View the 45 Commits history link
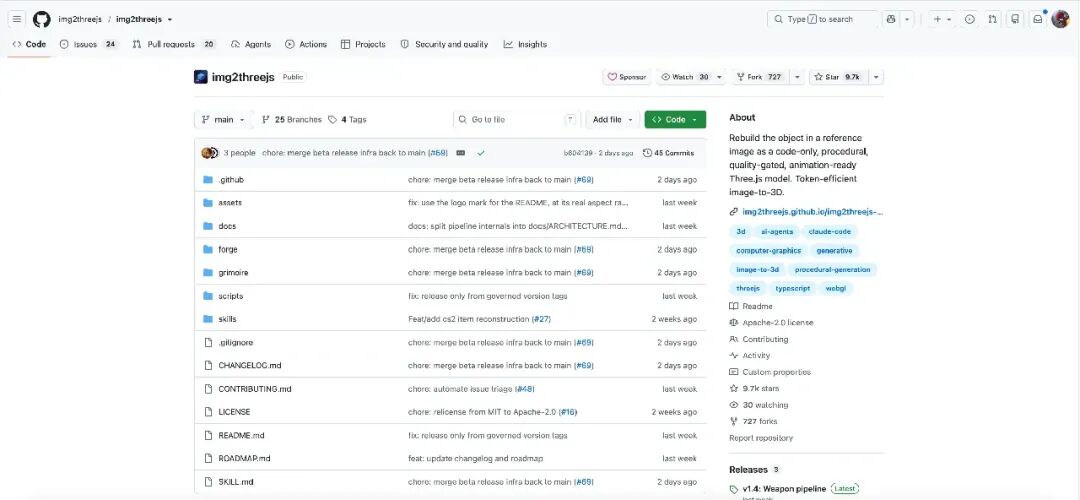 [668, 153]
